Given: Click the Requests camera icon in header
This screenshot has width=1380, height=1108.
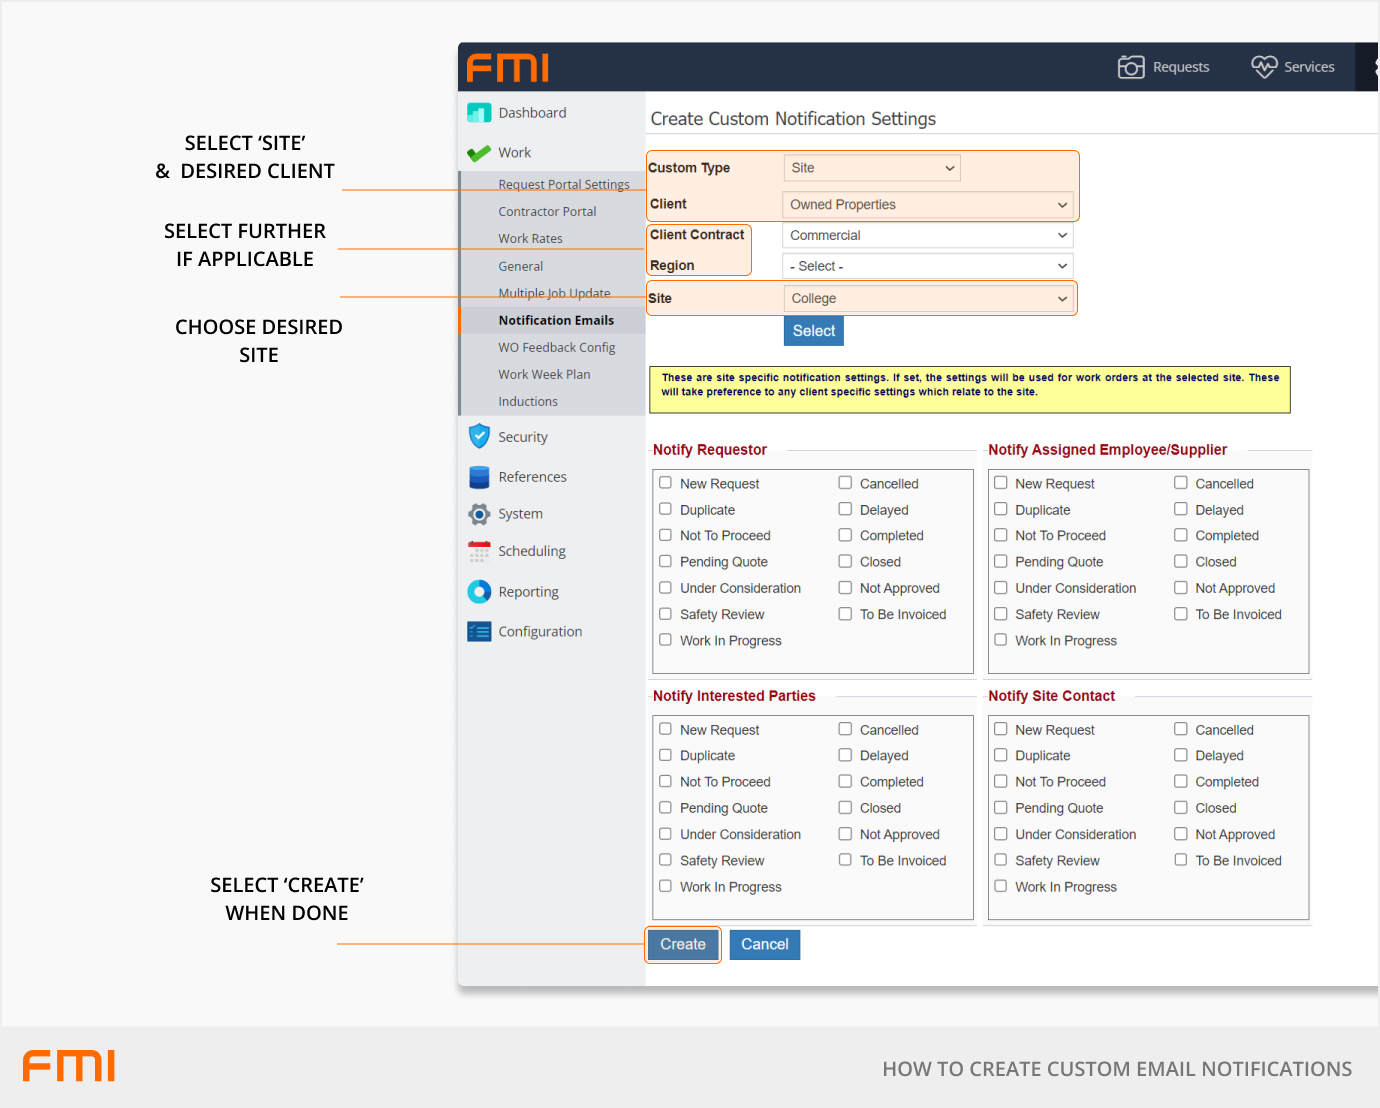Looking at the screenshot, I should click(1130, 67).
